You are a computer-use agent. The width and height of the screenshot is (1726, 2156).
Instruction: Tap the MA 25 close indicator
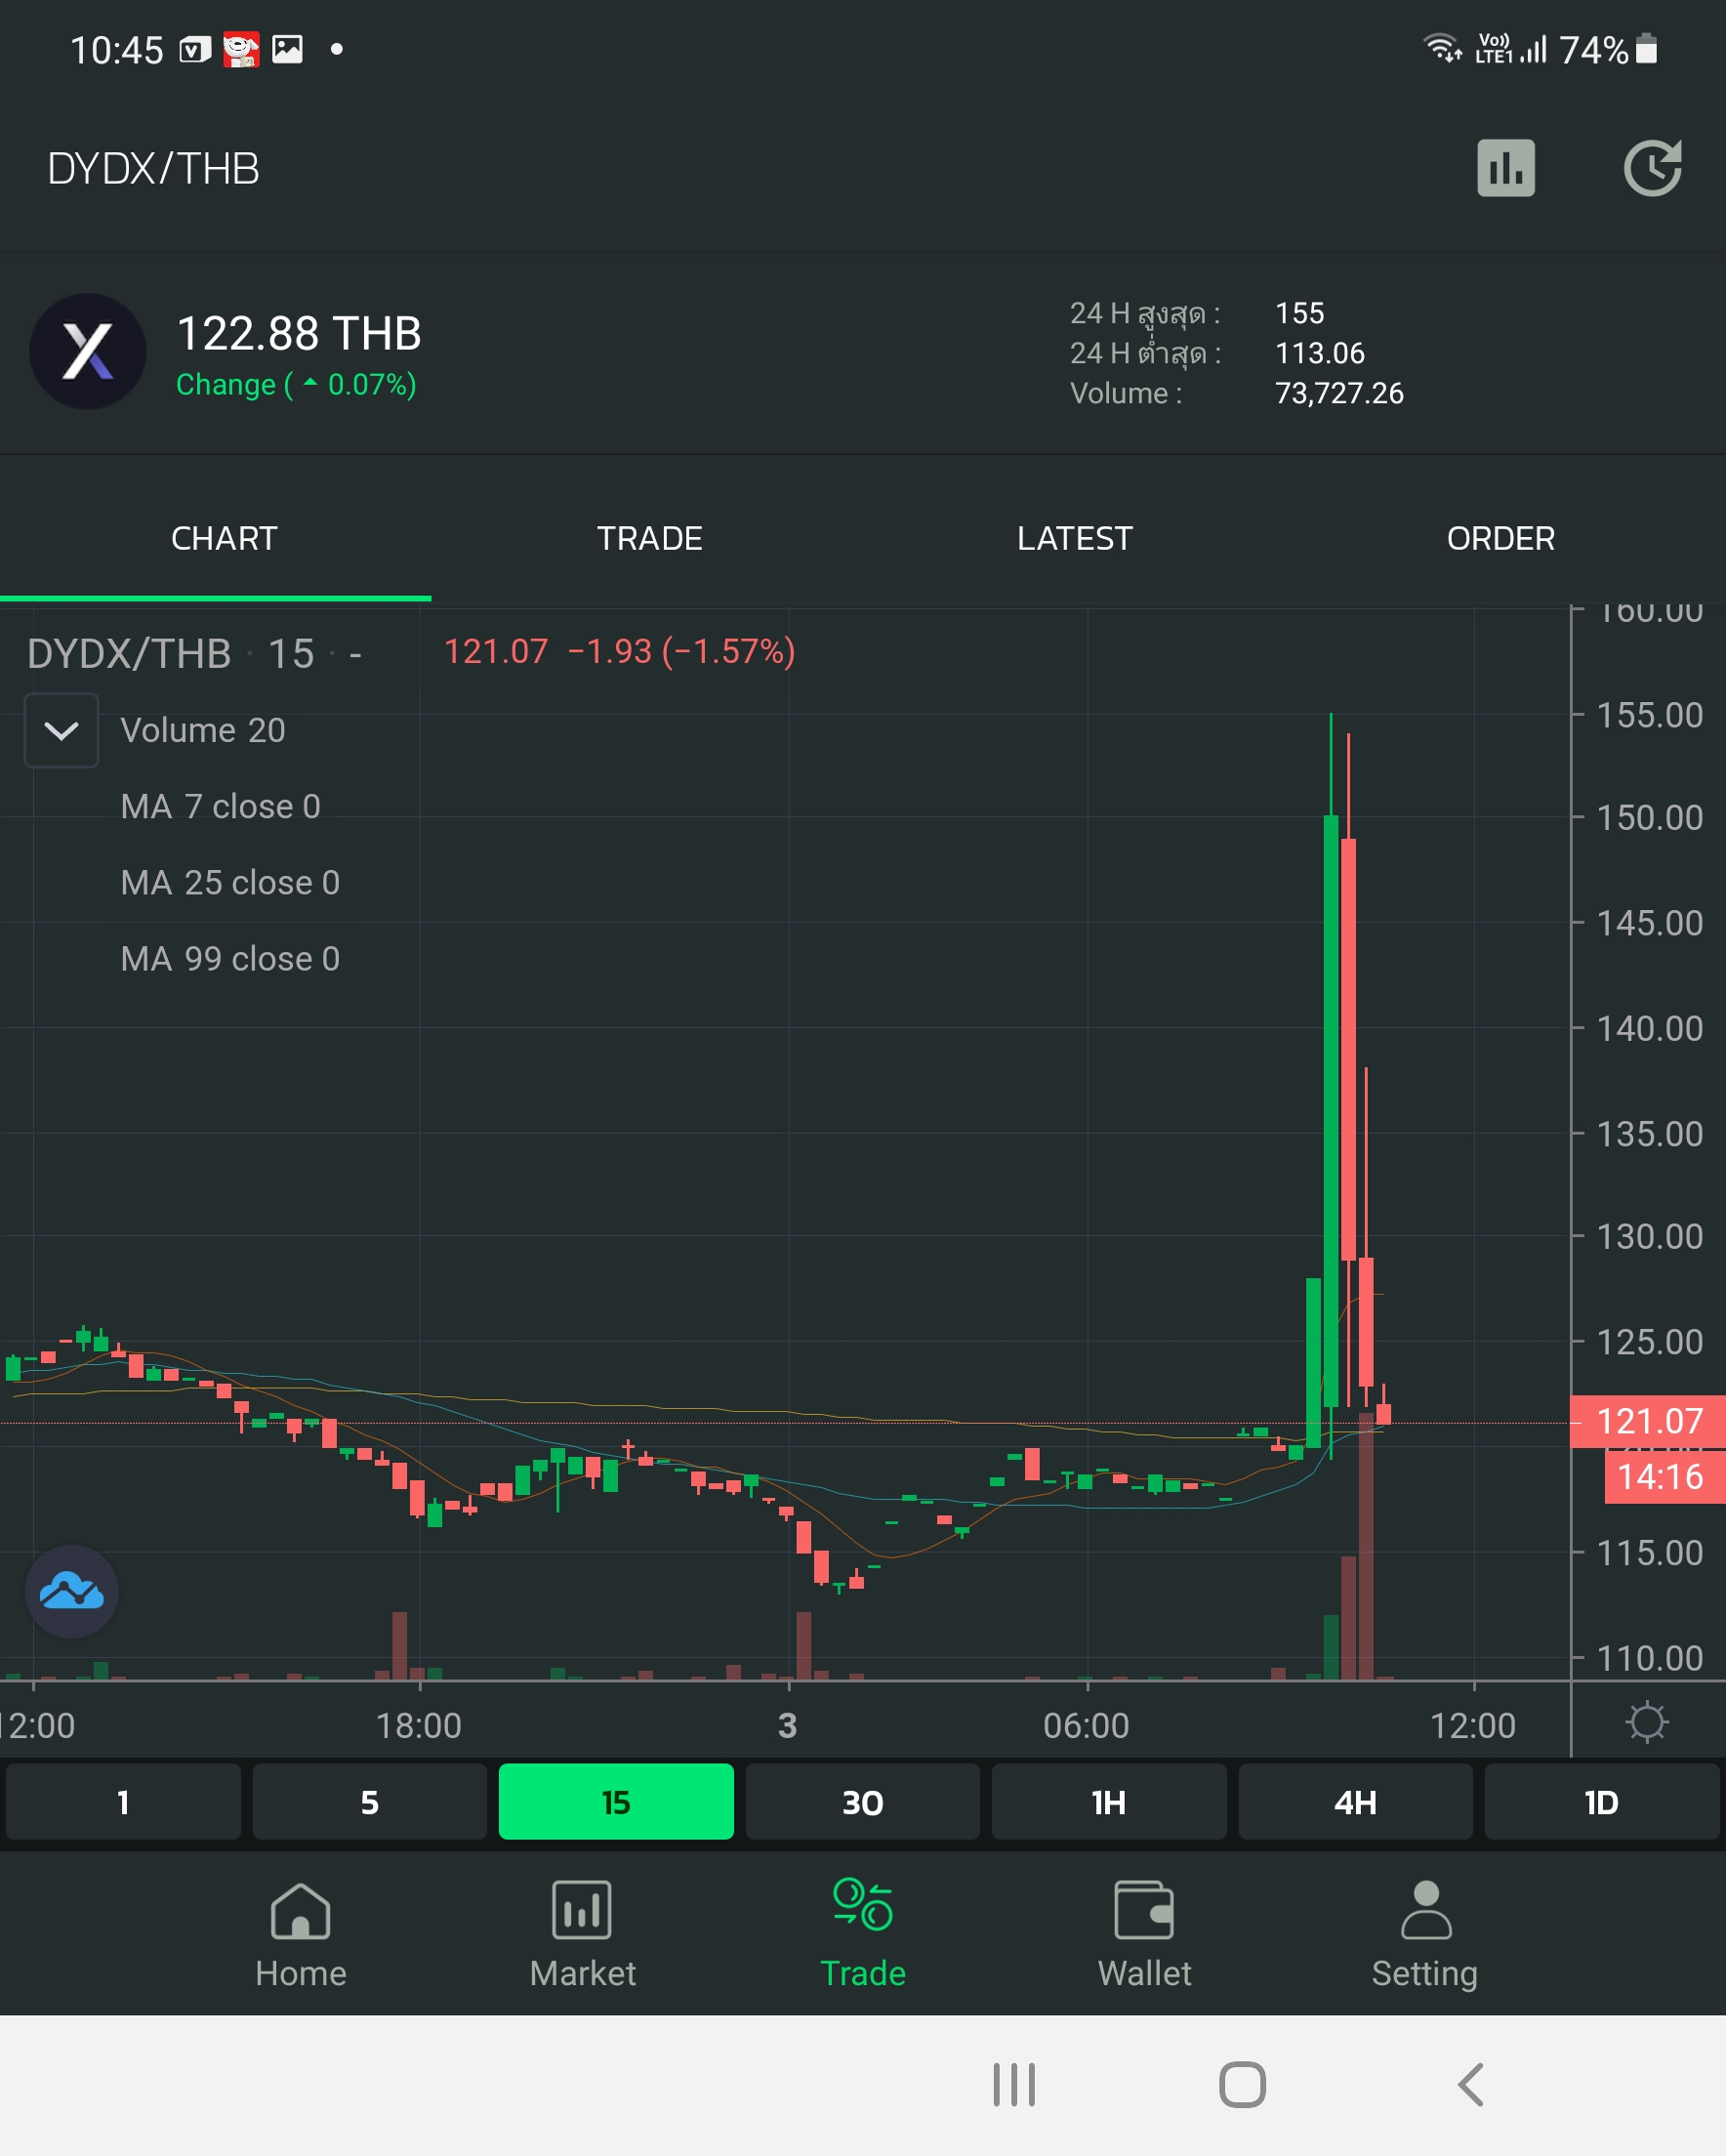tap(230, 882)
